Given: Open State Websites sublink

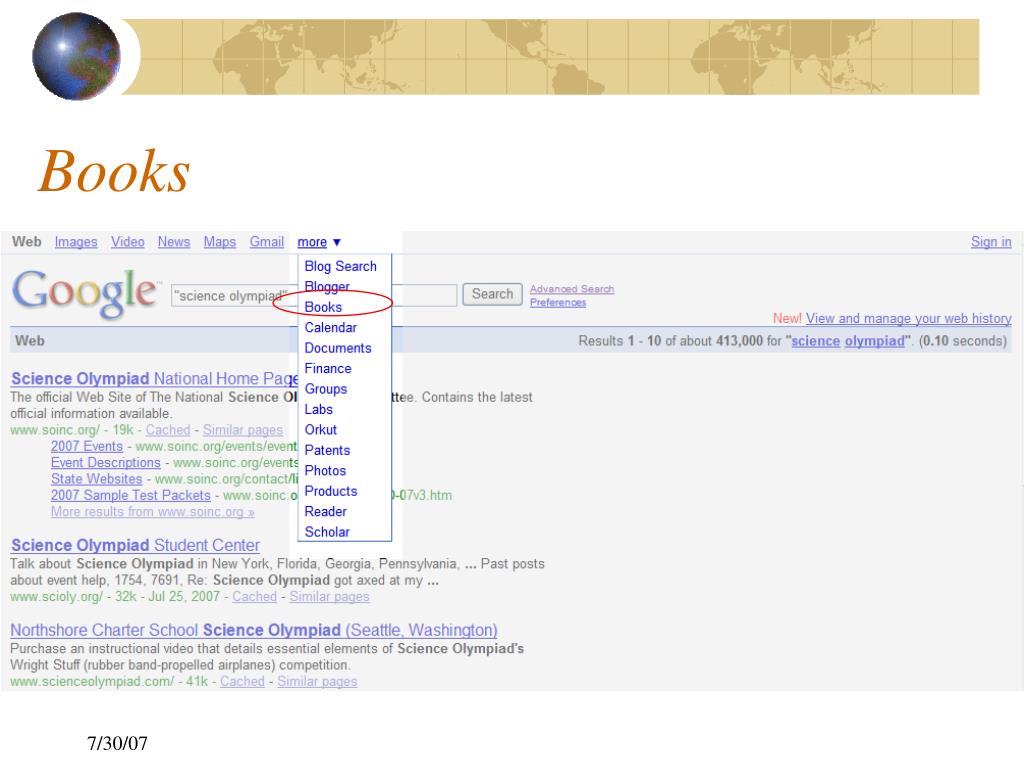Looking at the screenshot, I should 97,479.
